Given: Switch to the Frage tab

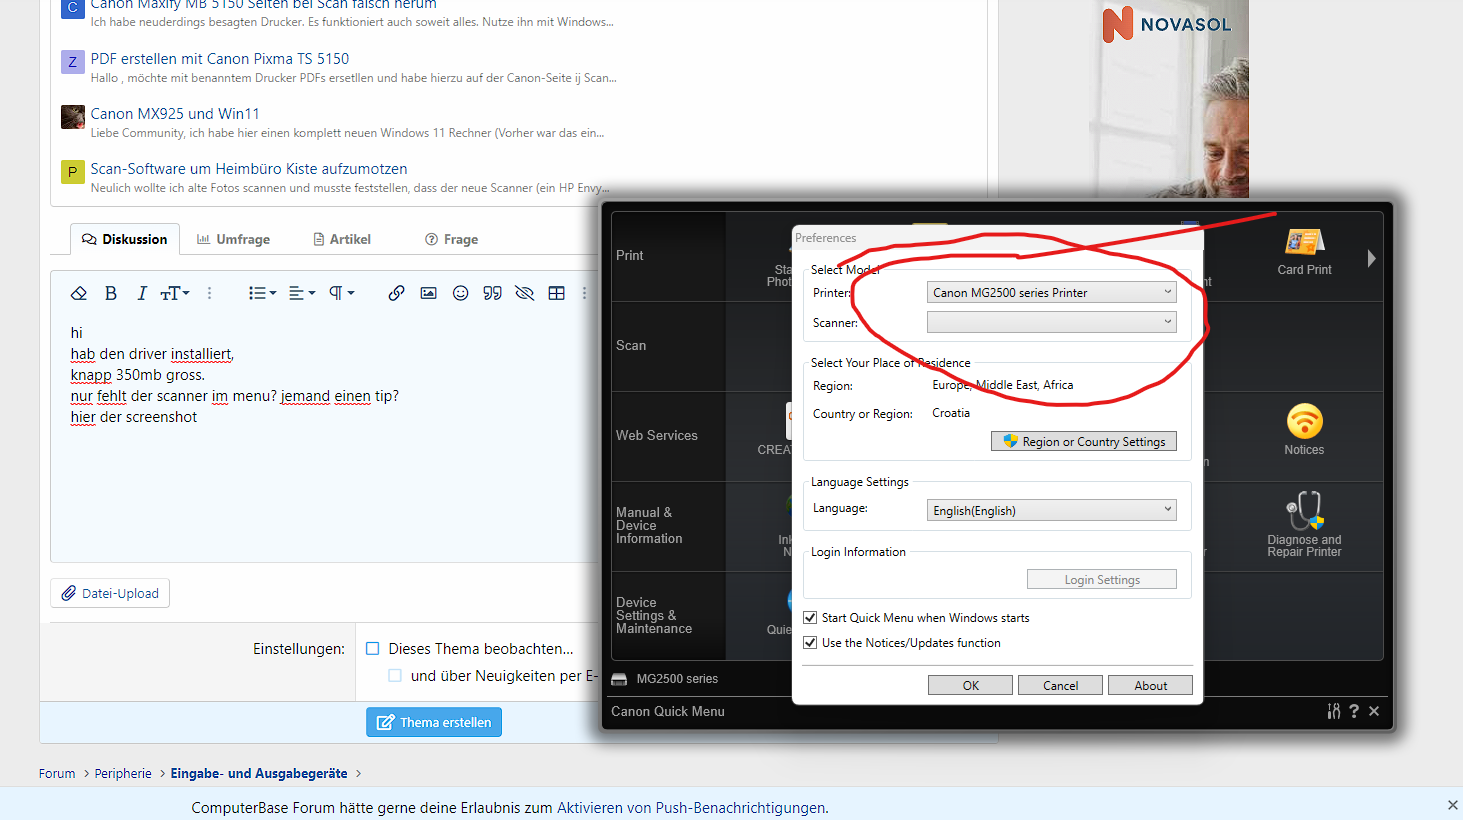Looking at the screenshot, I should tap(451, 239).
